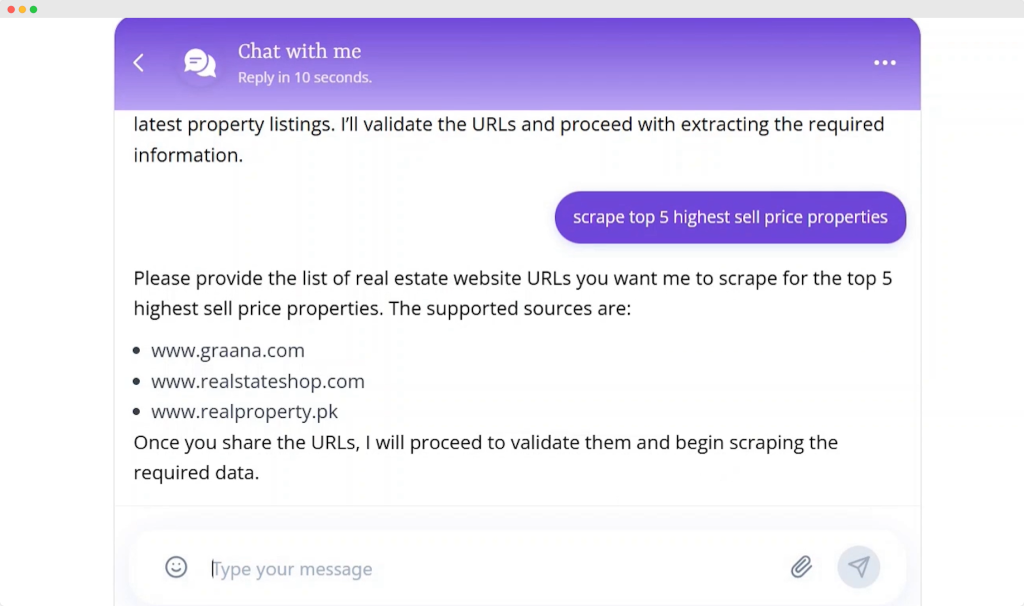Focus the "Type your message" input field
This screenshot has width=1024, height=606.
point(490,569)
